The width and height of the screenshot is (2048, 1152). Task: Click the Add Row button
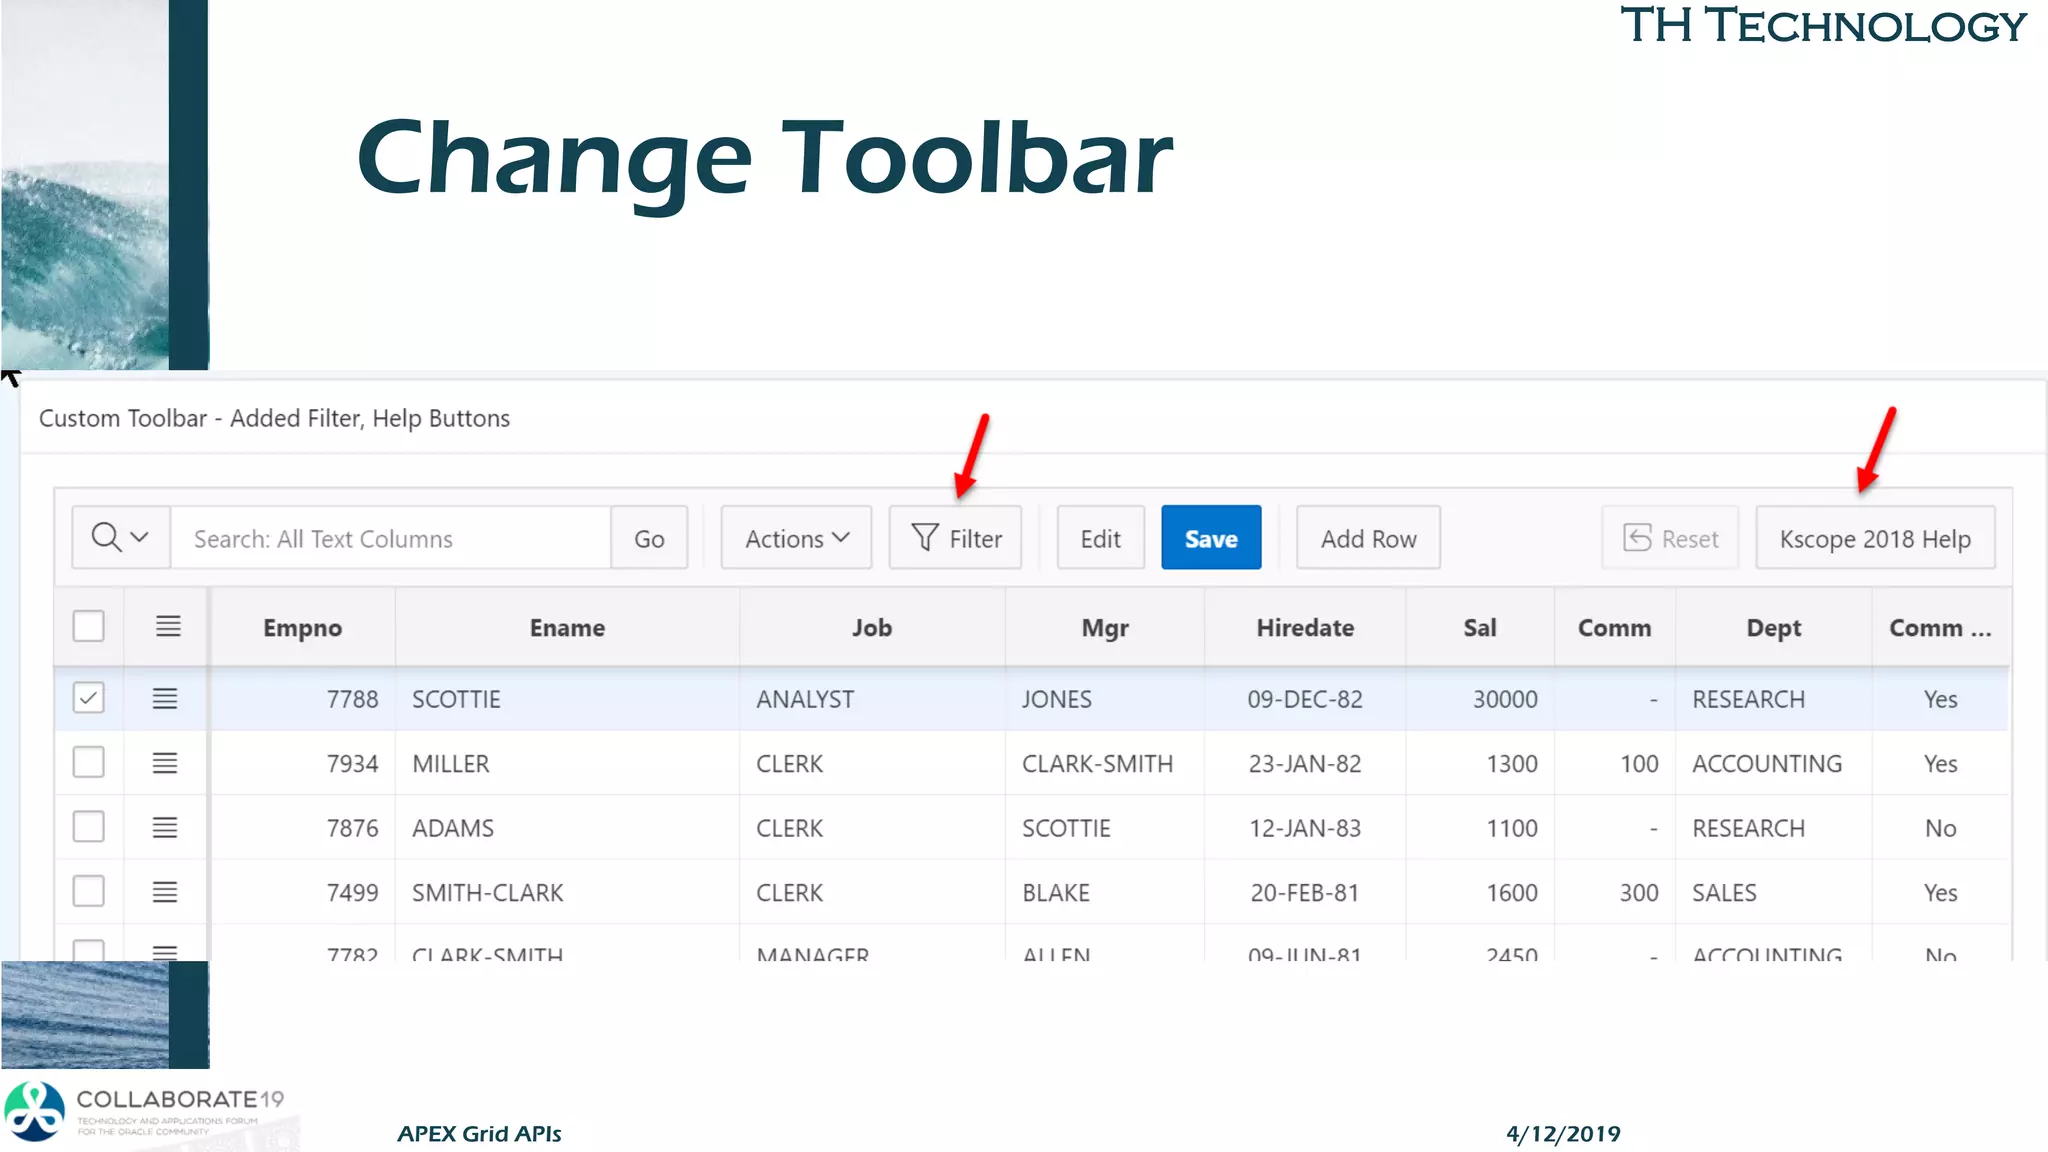tap(1368, 538)
